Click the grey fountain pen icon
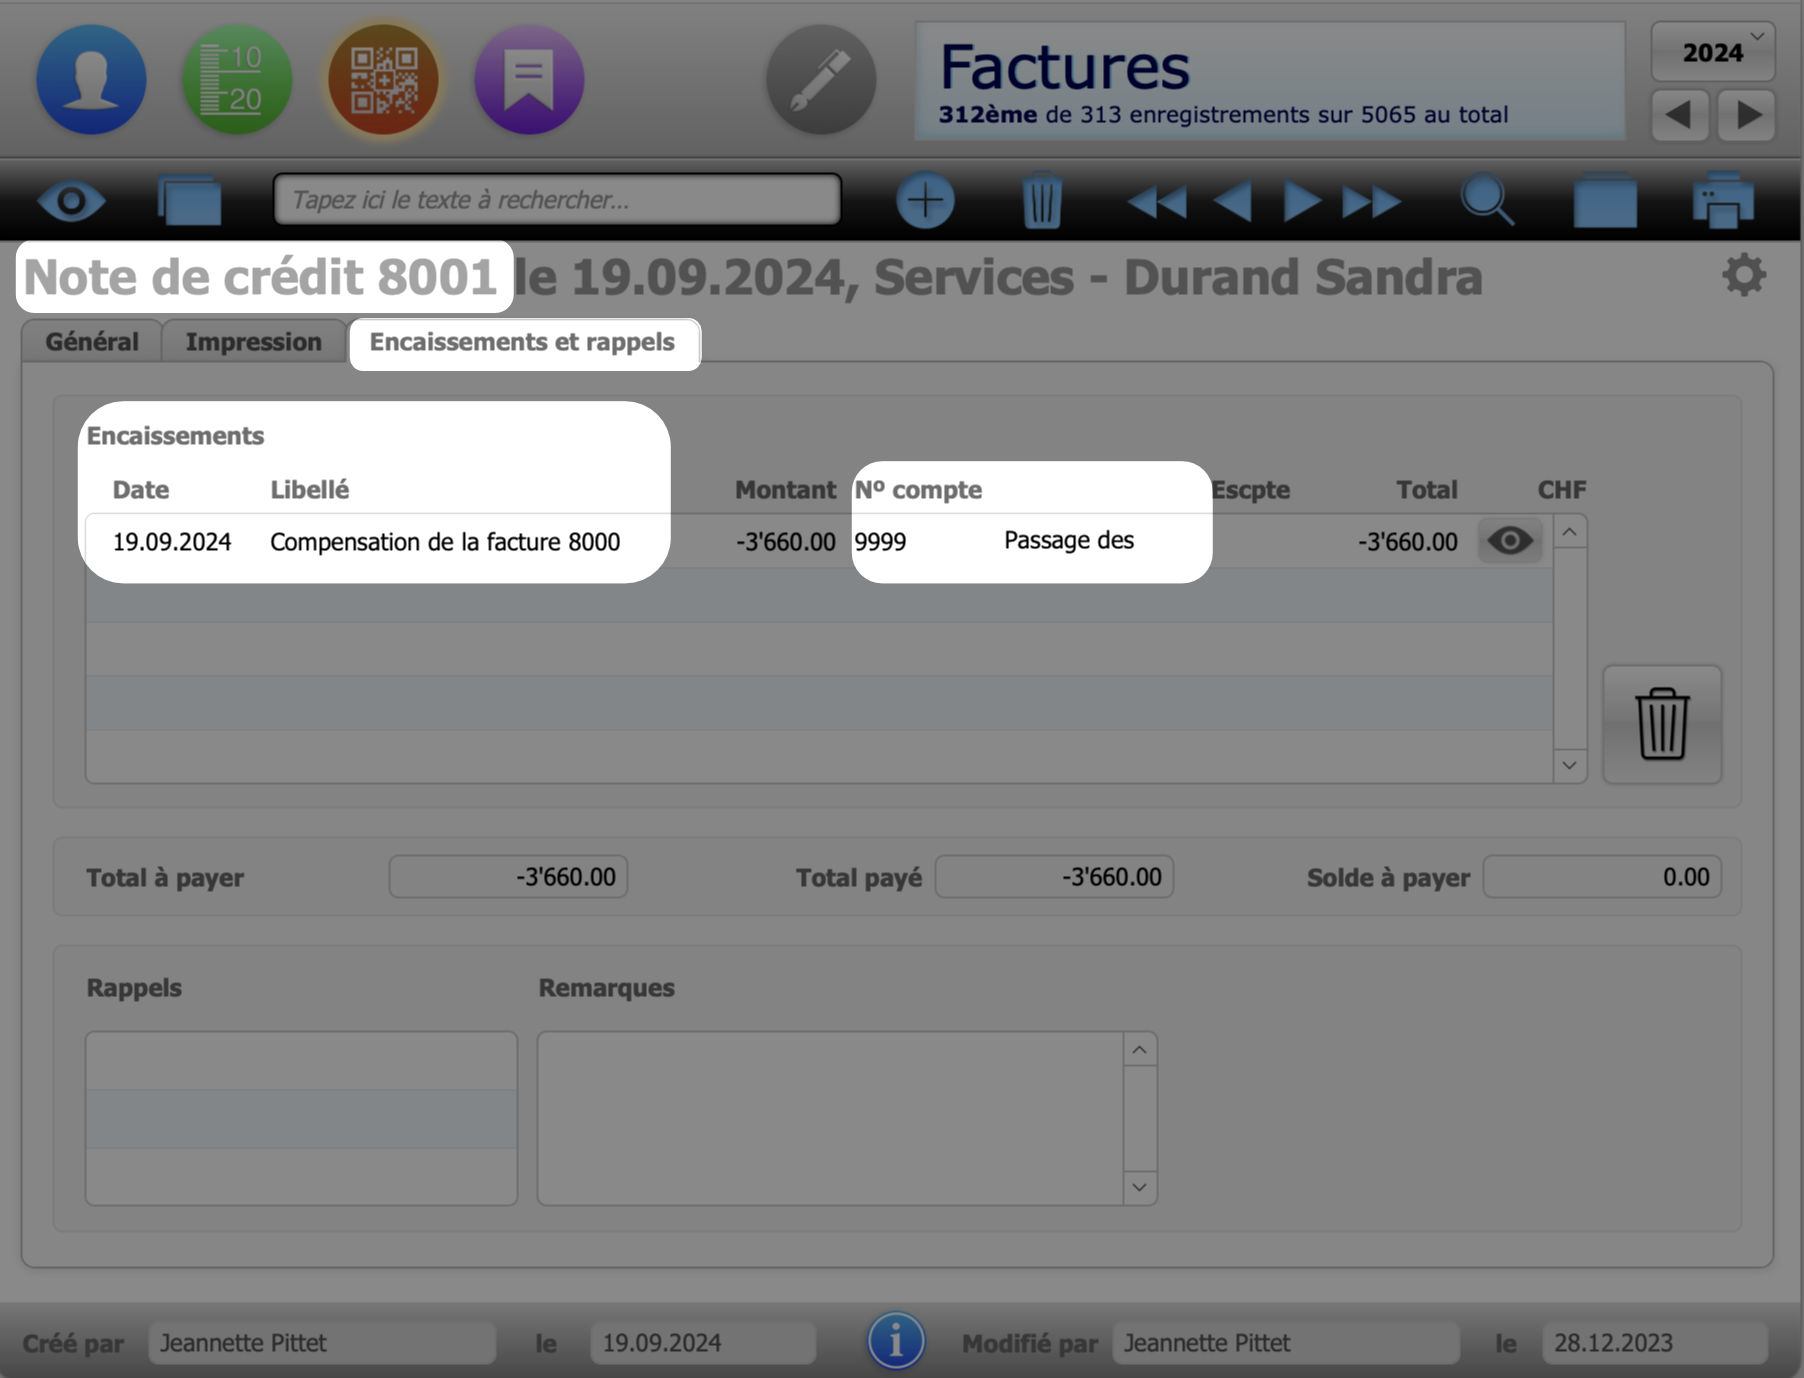The height and width of the screenshot is (1378, 1804). (821, 80)
